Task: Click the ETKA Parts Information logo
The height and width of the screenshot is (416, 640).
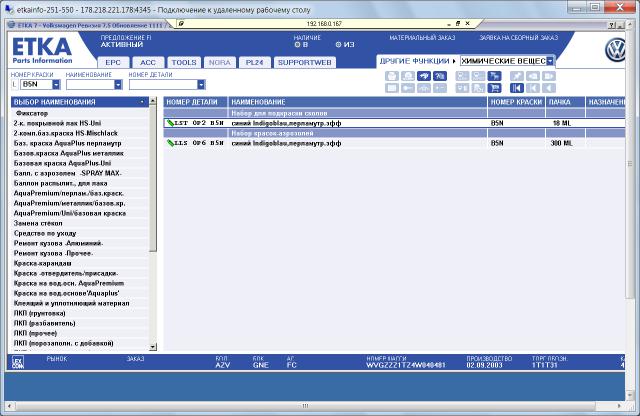Action: tap(42, 51)
